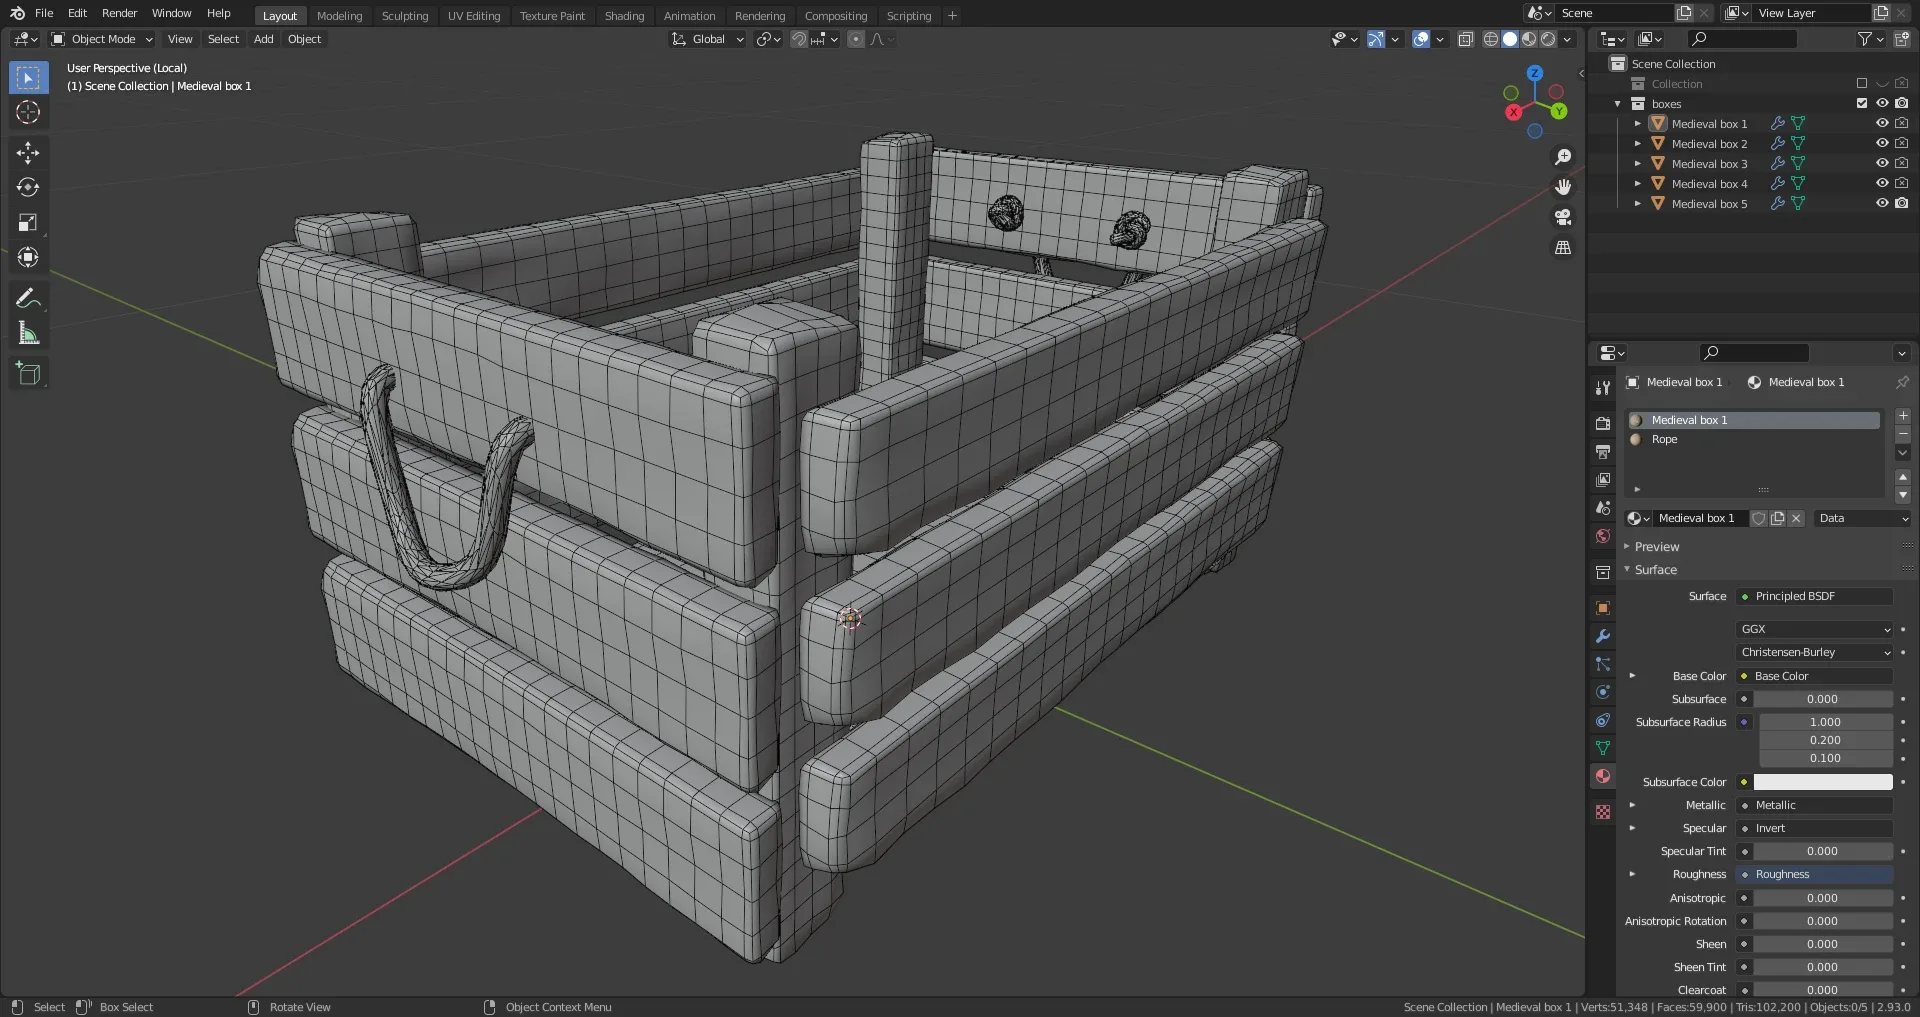1920x1017 pixels.
Task: Toggle the checkbox on the boxes collection
Action: (x=1860, y=103)
